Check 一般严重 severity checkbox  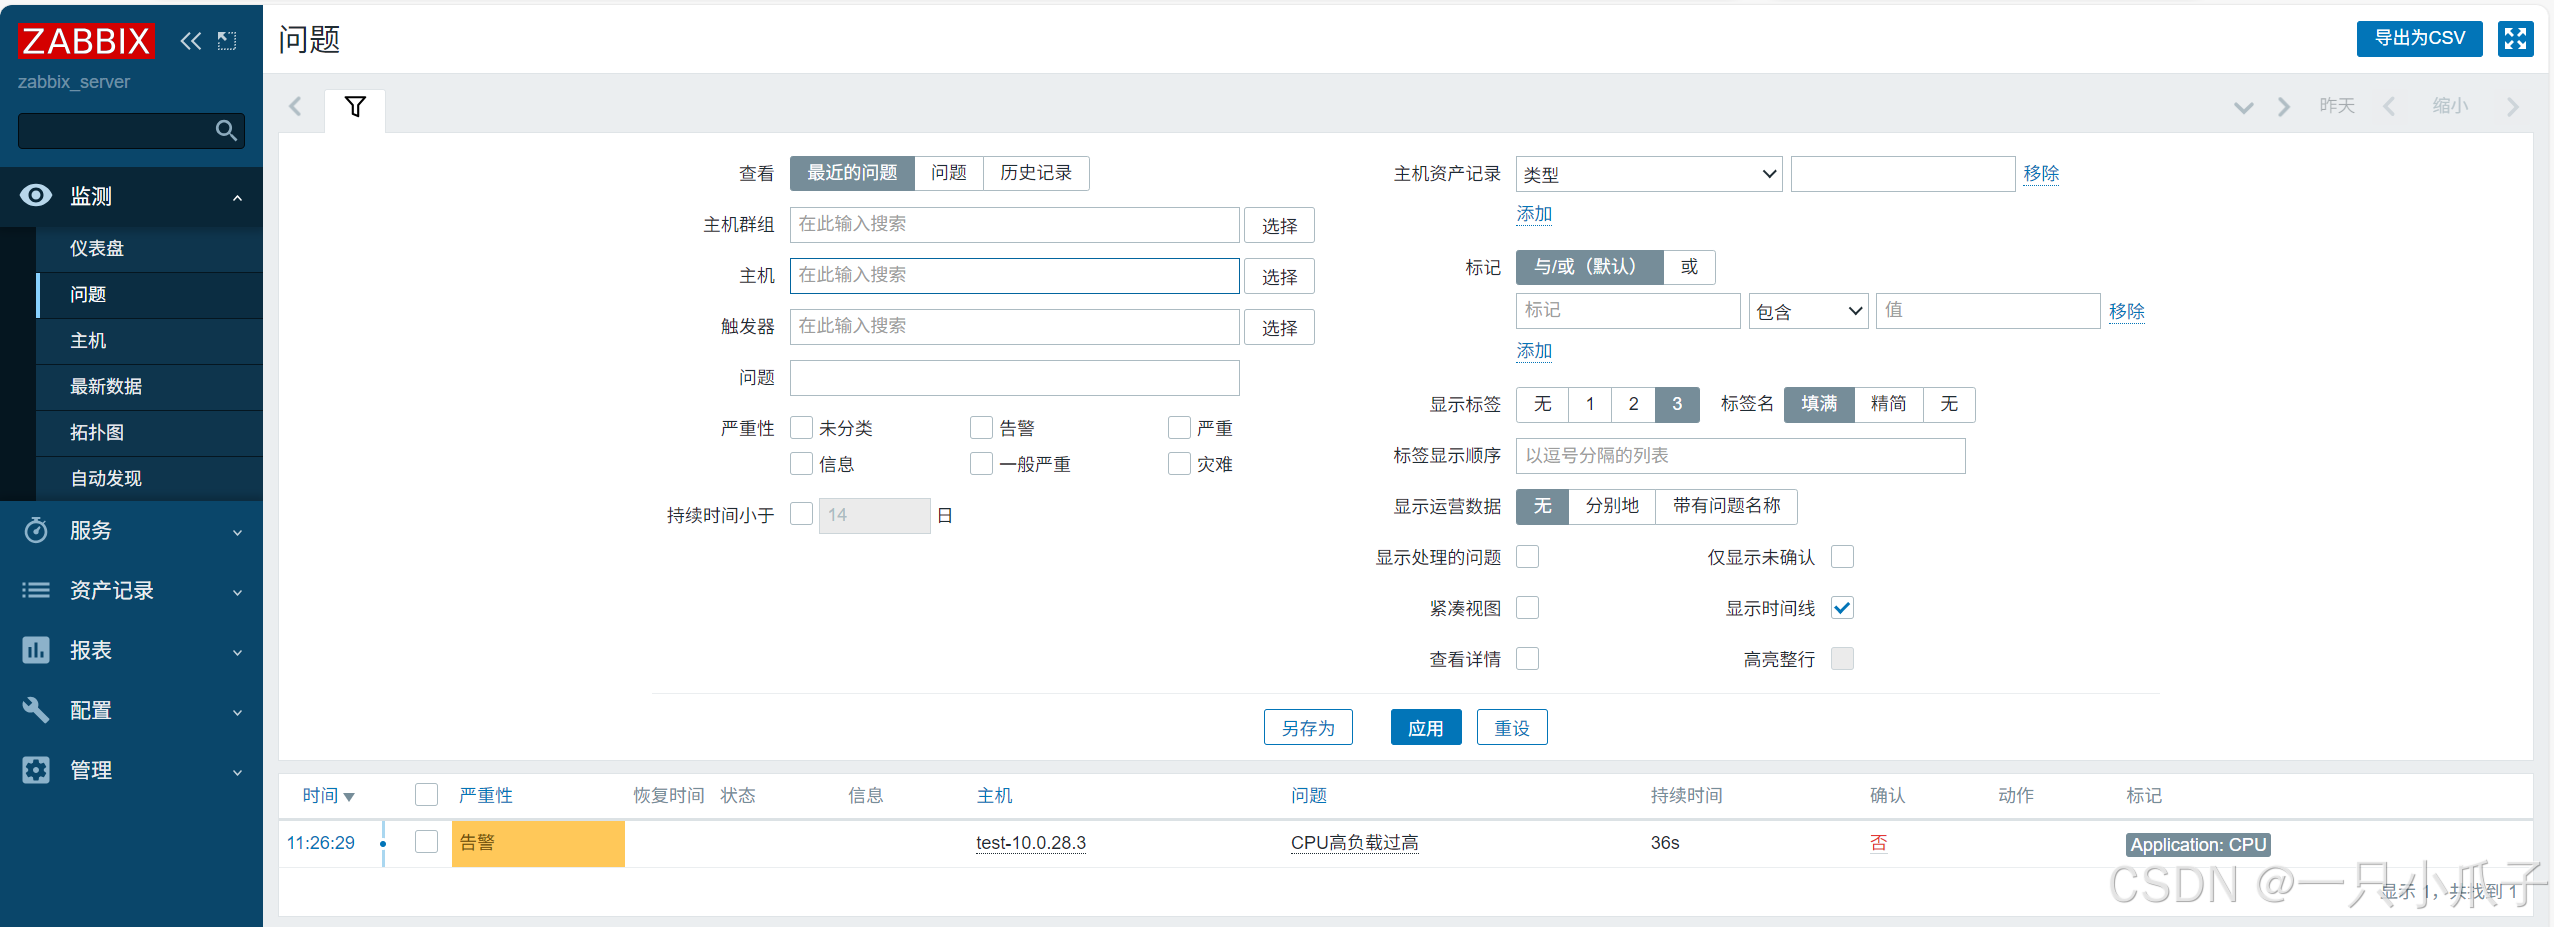(981, 464)
